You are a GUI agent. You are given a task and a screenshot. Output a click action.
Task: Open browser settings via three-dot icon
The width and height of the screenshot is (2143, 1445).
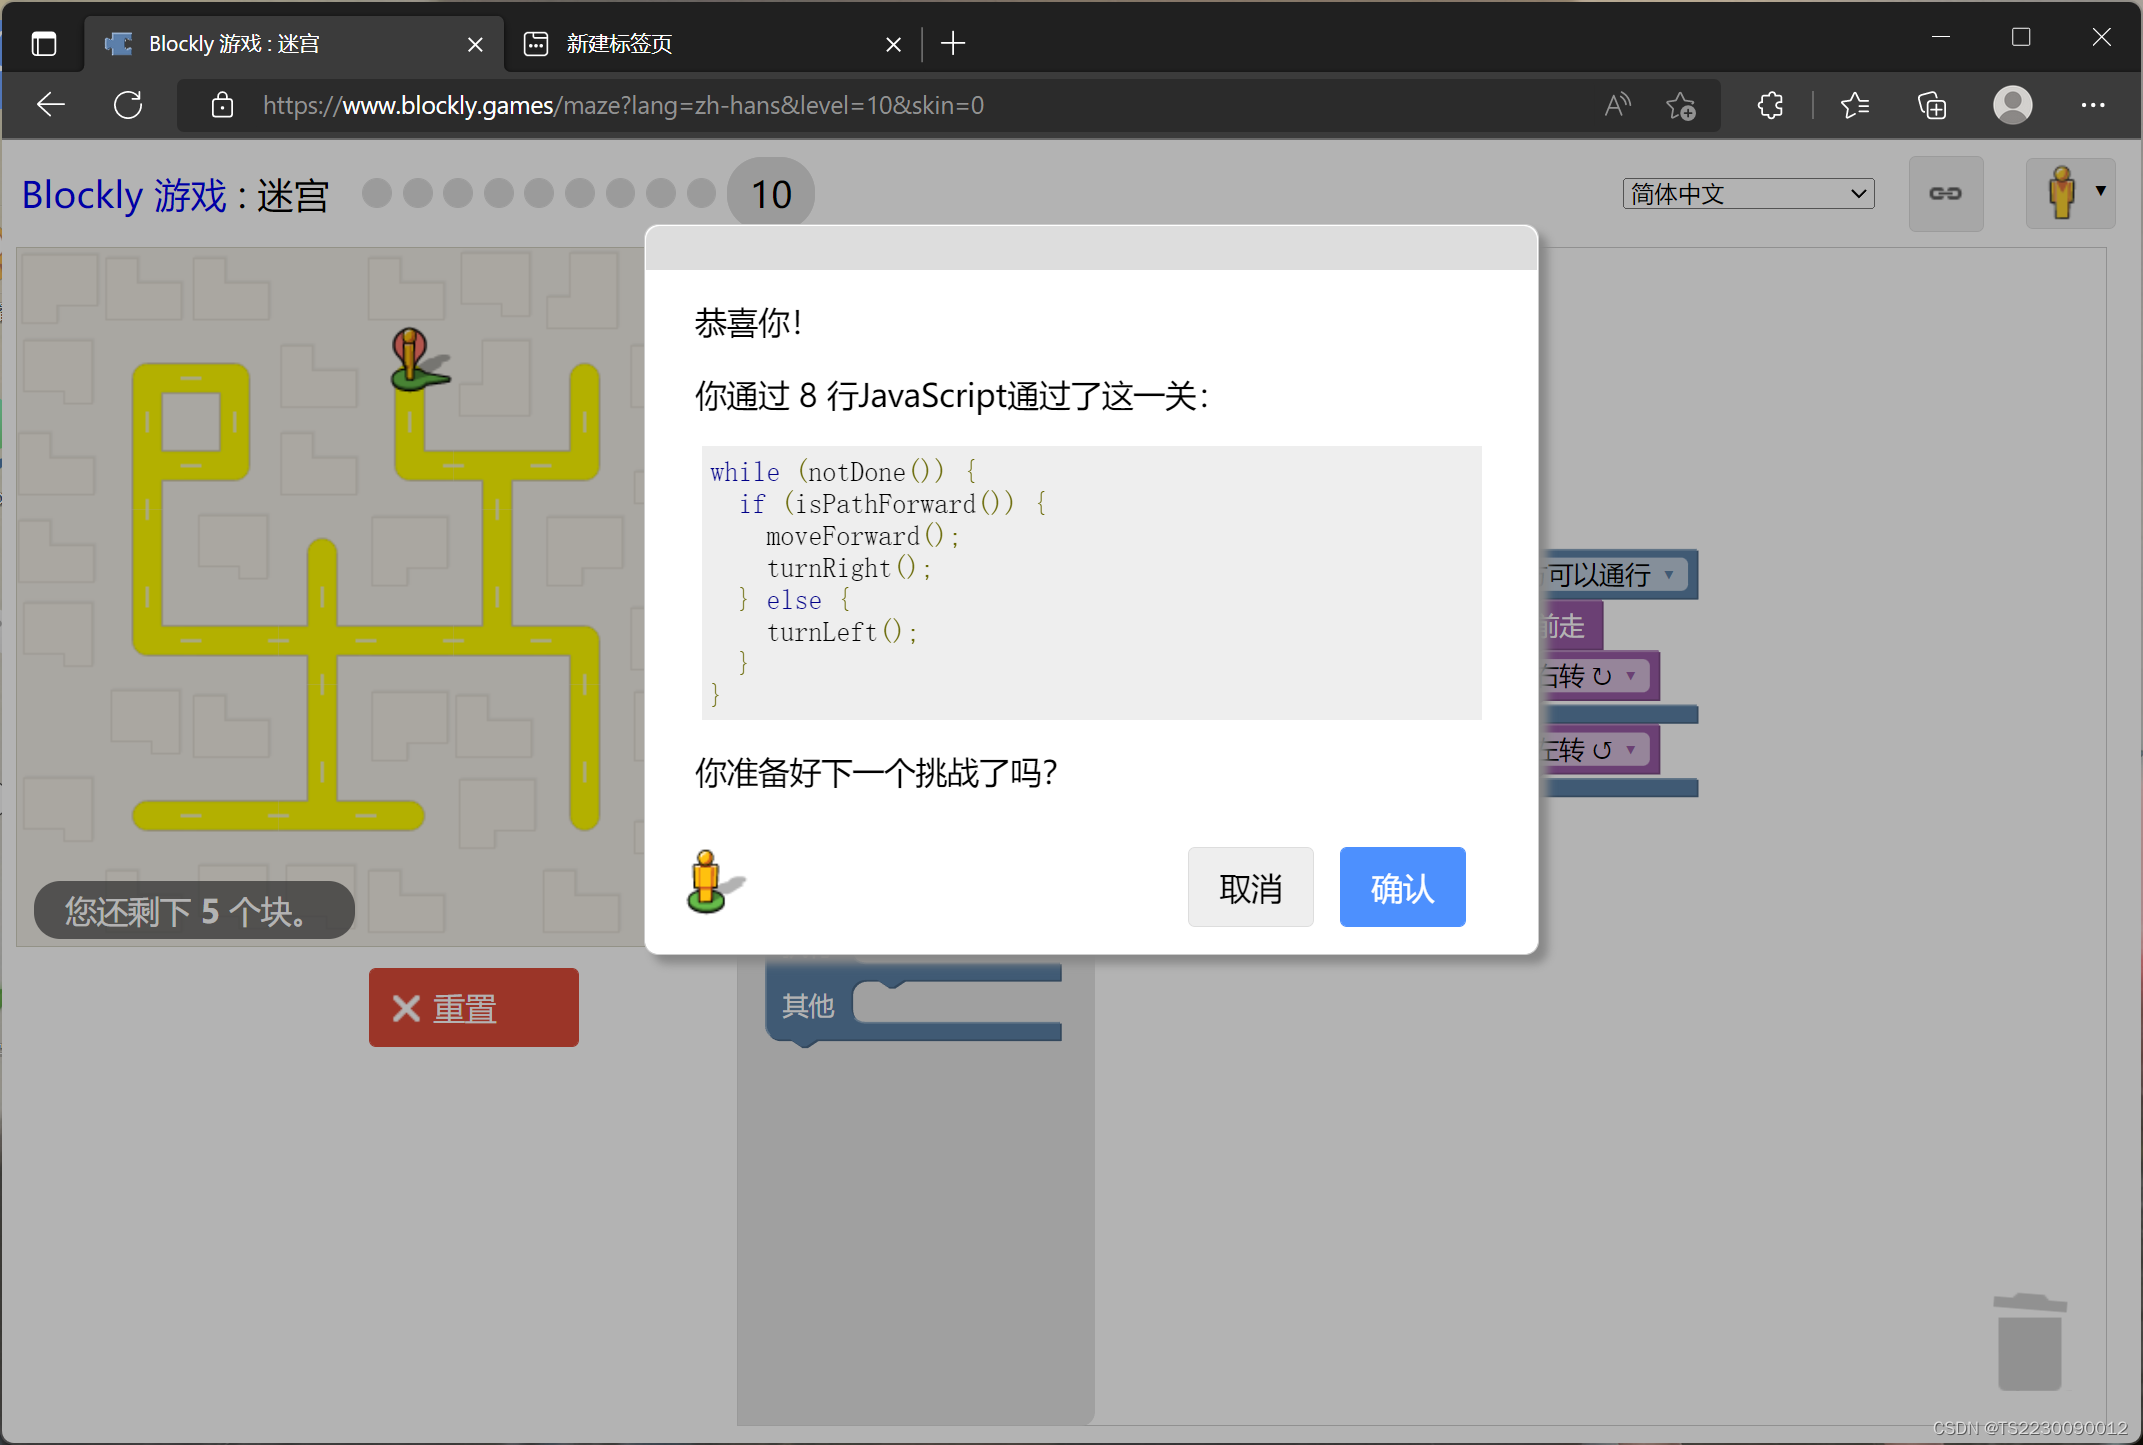[x=2094, y=105]
